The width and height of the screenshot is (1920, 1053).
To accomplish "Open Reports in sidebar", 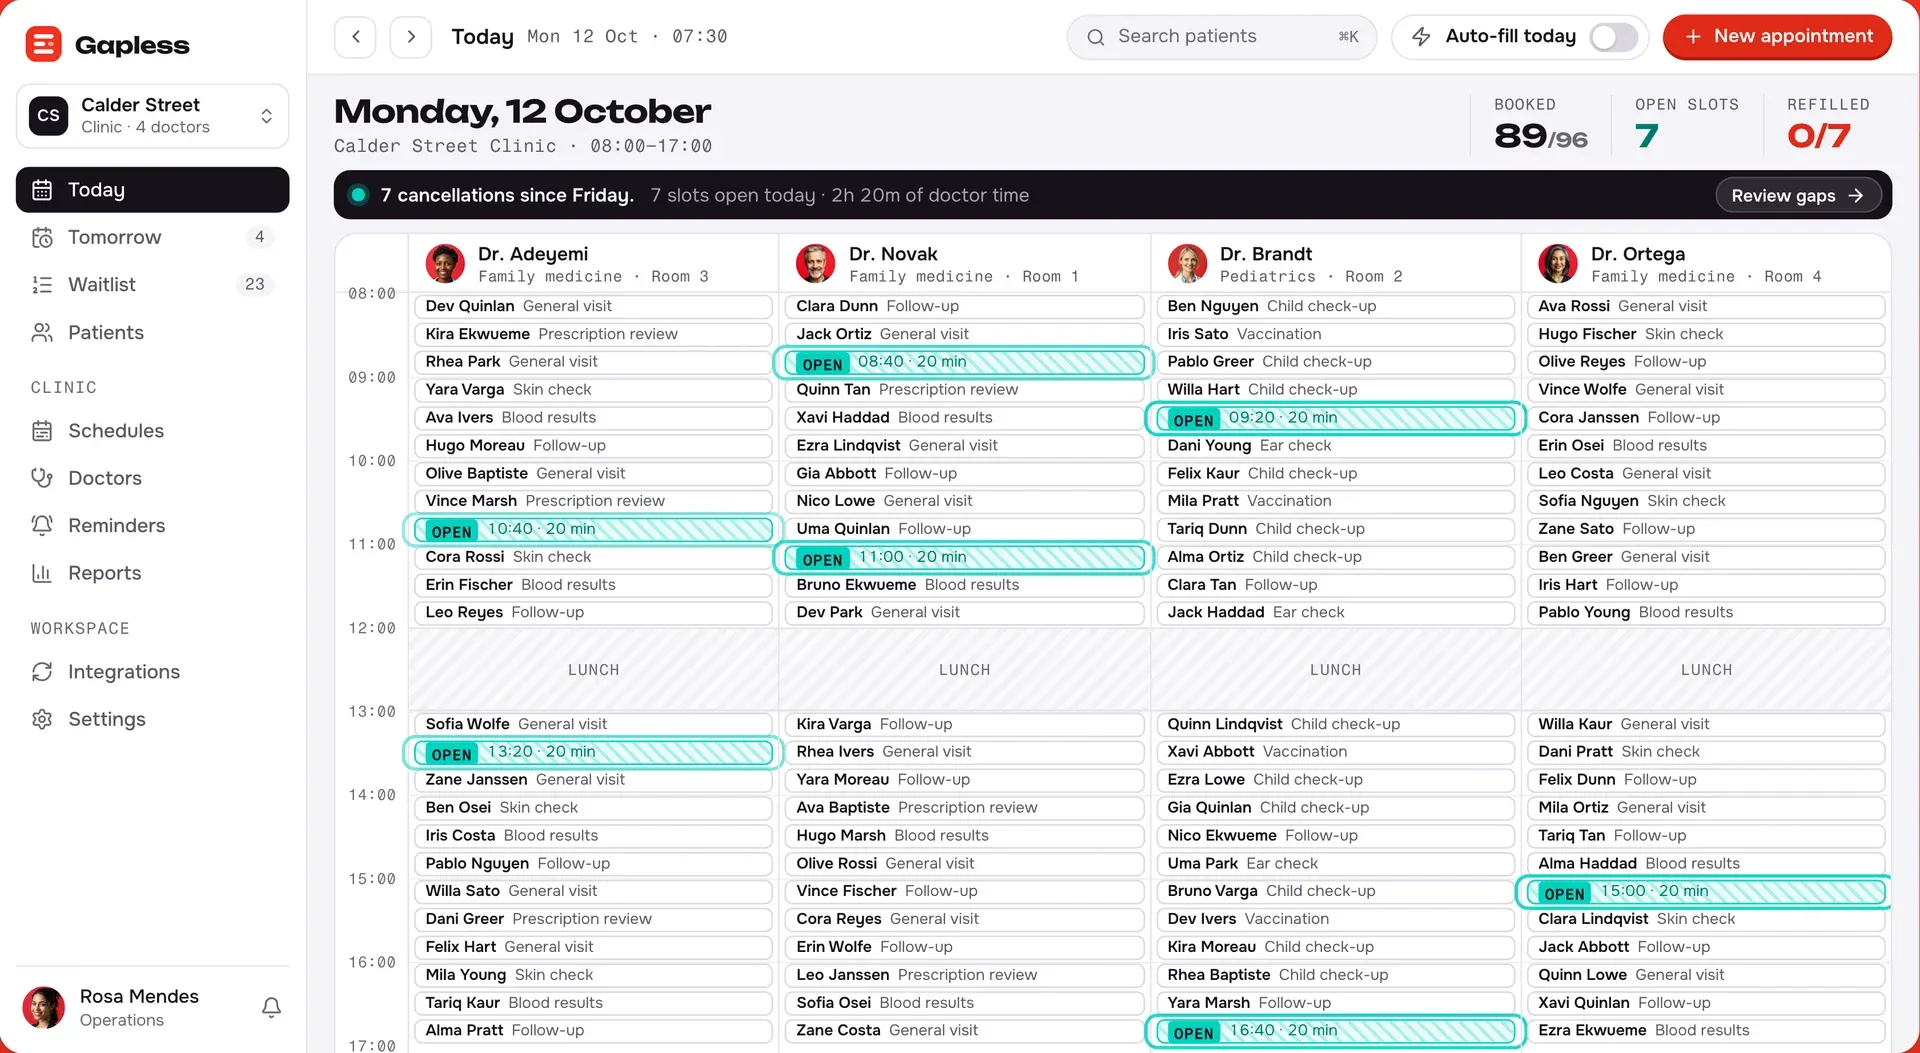I will pos(152,574).
